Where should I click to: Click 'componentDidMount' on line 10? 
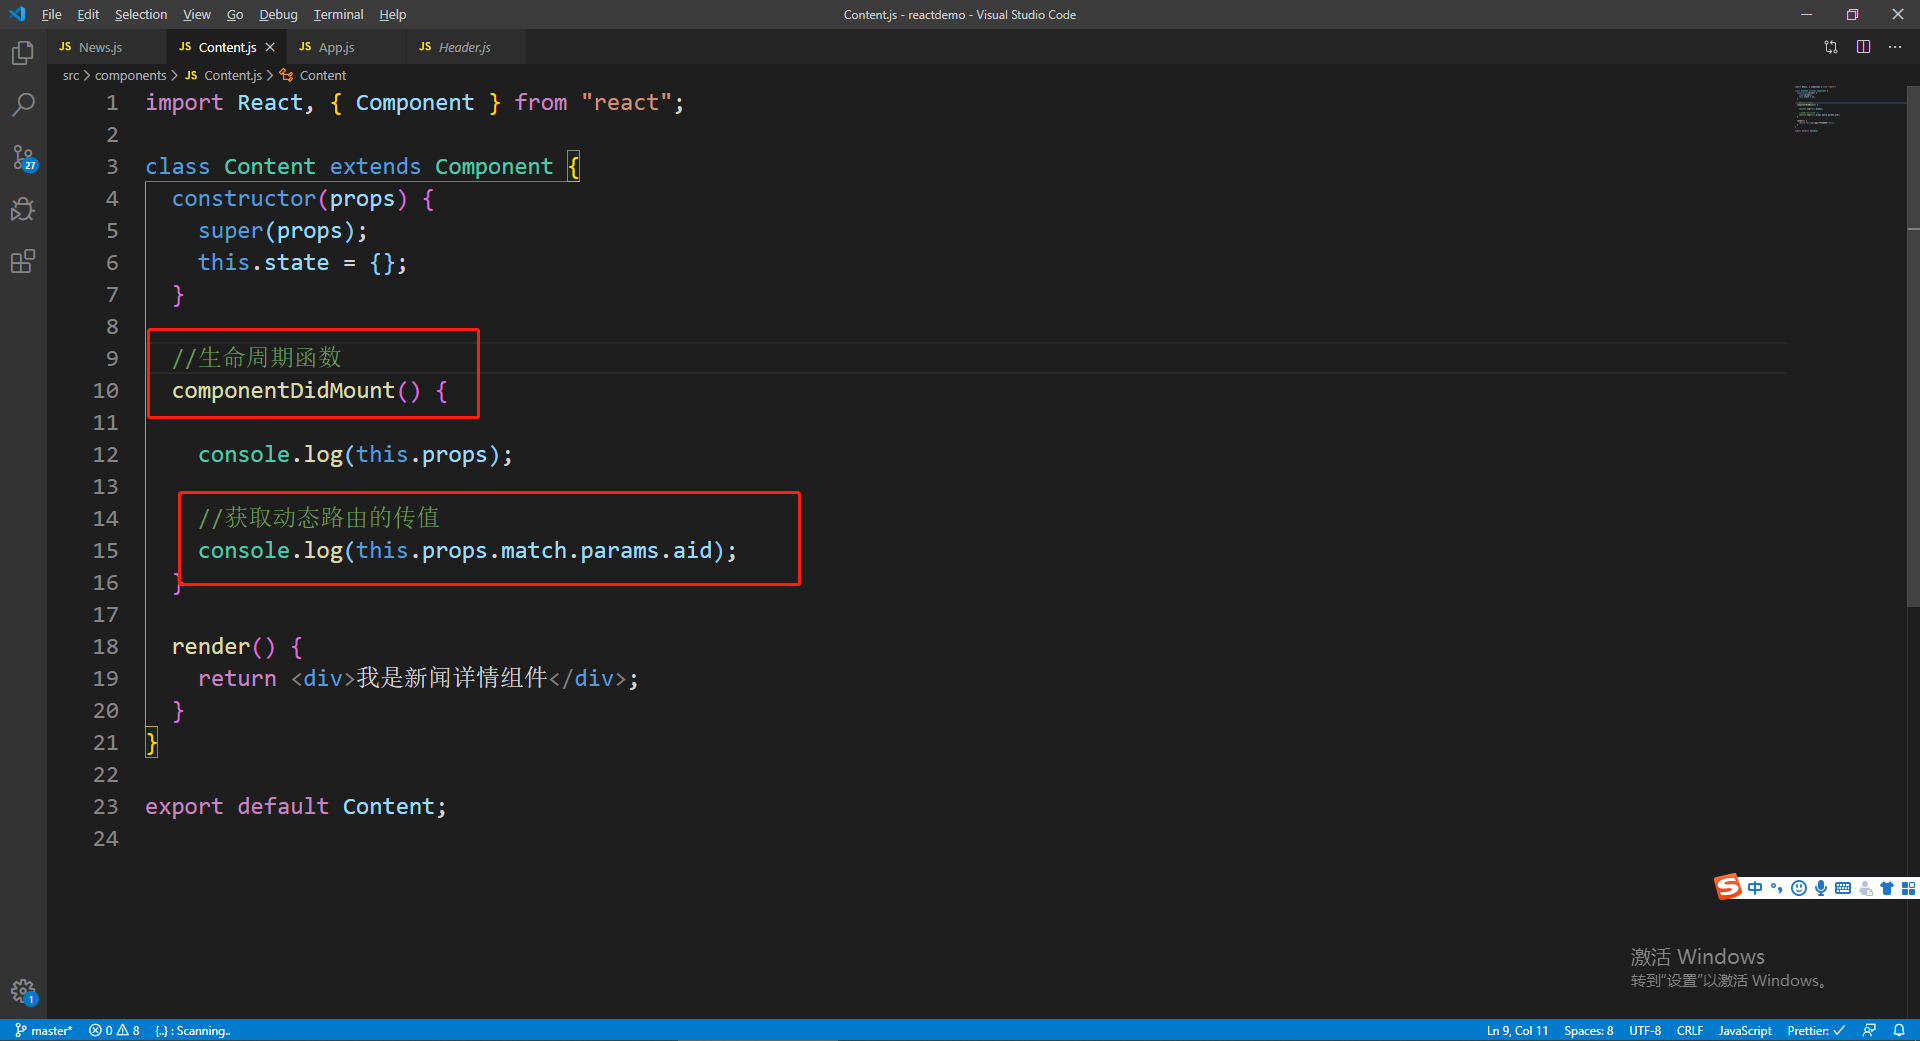[x=283, y=391]
